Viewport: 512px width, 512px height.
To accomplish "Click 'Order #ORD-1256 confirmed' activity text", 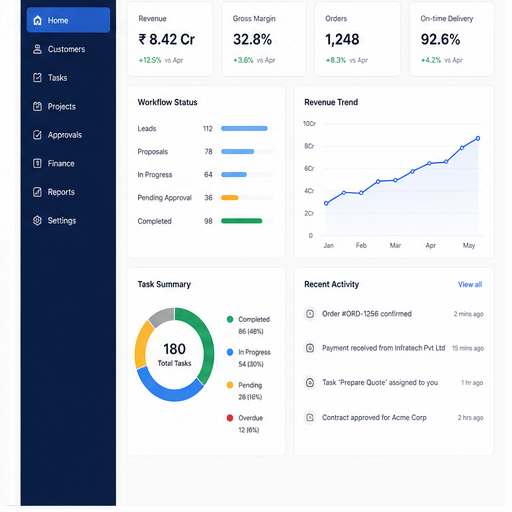I will pyautogui.click(x=367, y=314).
